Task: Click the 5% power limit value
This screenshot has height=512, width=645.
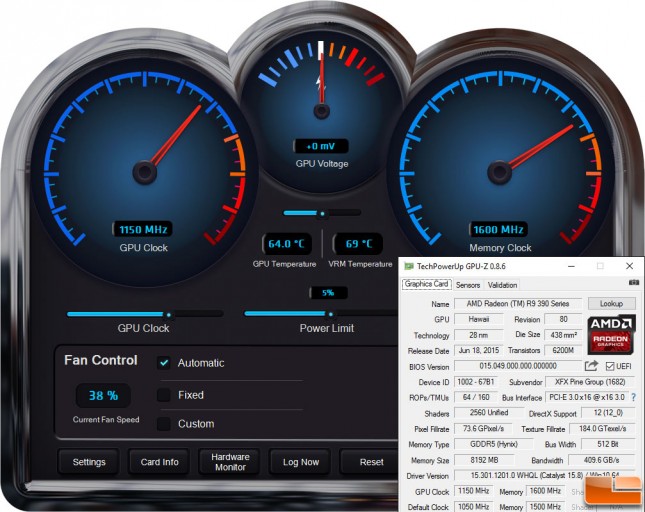Action: (328, 293)
